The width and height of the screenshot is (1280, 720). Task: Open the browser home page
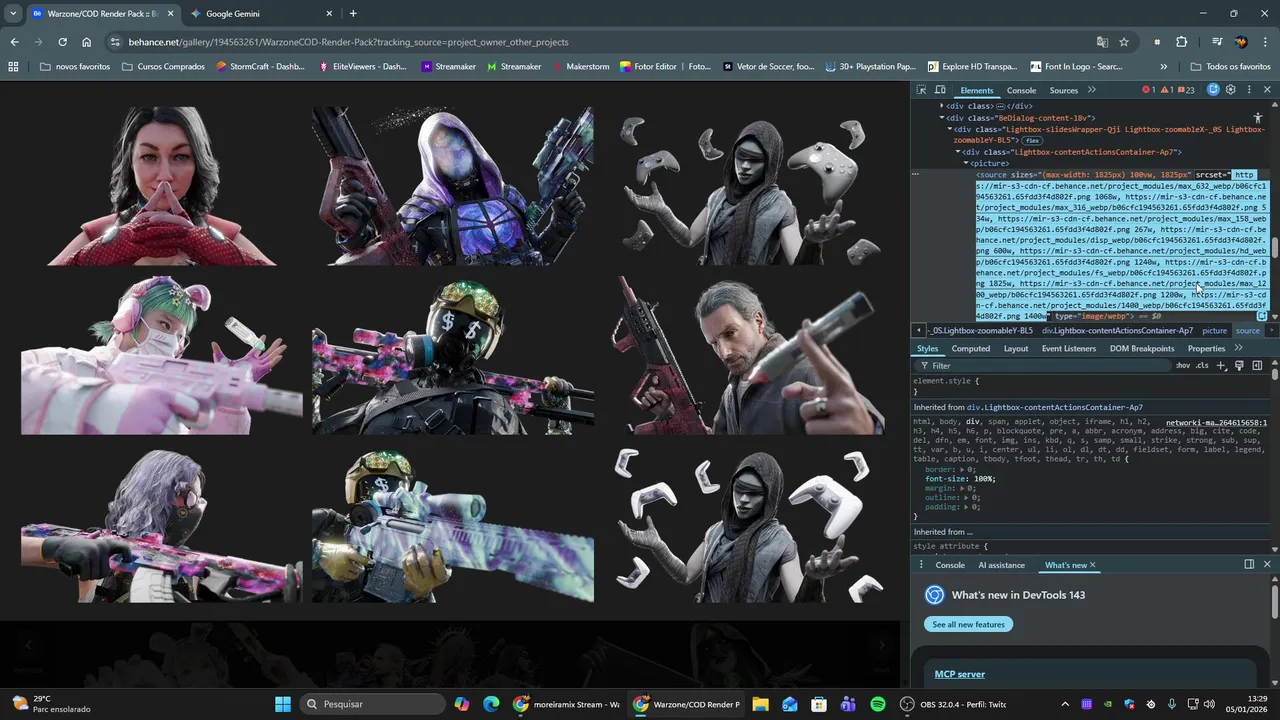pos(87,42)
